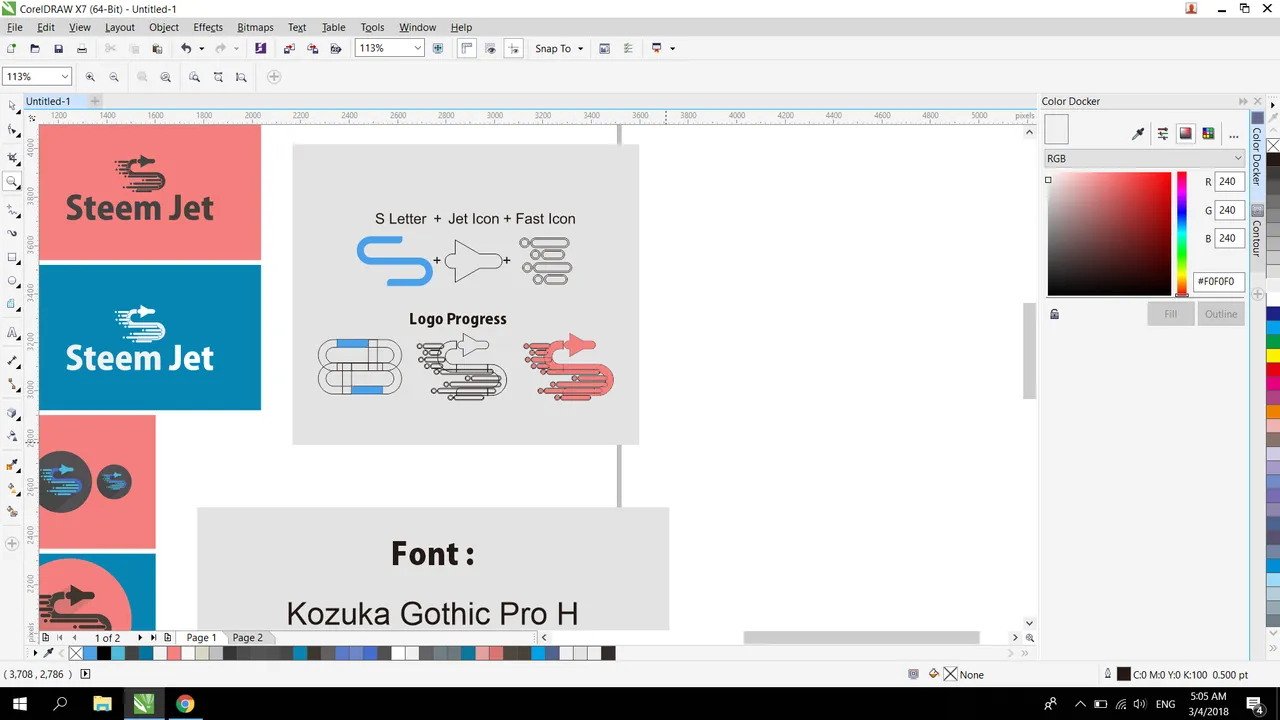The height and width of the screenshot is (720, 1280).
Task: Toggle full-screen preview icon
Action: pyautogui.click(x=437, y=48)
